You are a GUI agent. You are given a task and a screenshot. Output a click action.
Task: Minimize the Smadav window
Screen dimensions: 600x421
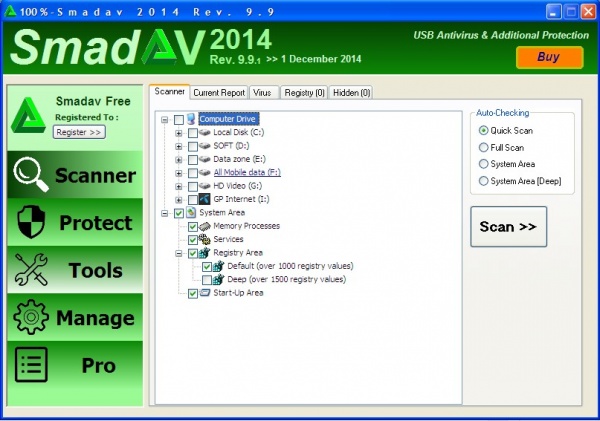(x=553, y=12)
